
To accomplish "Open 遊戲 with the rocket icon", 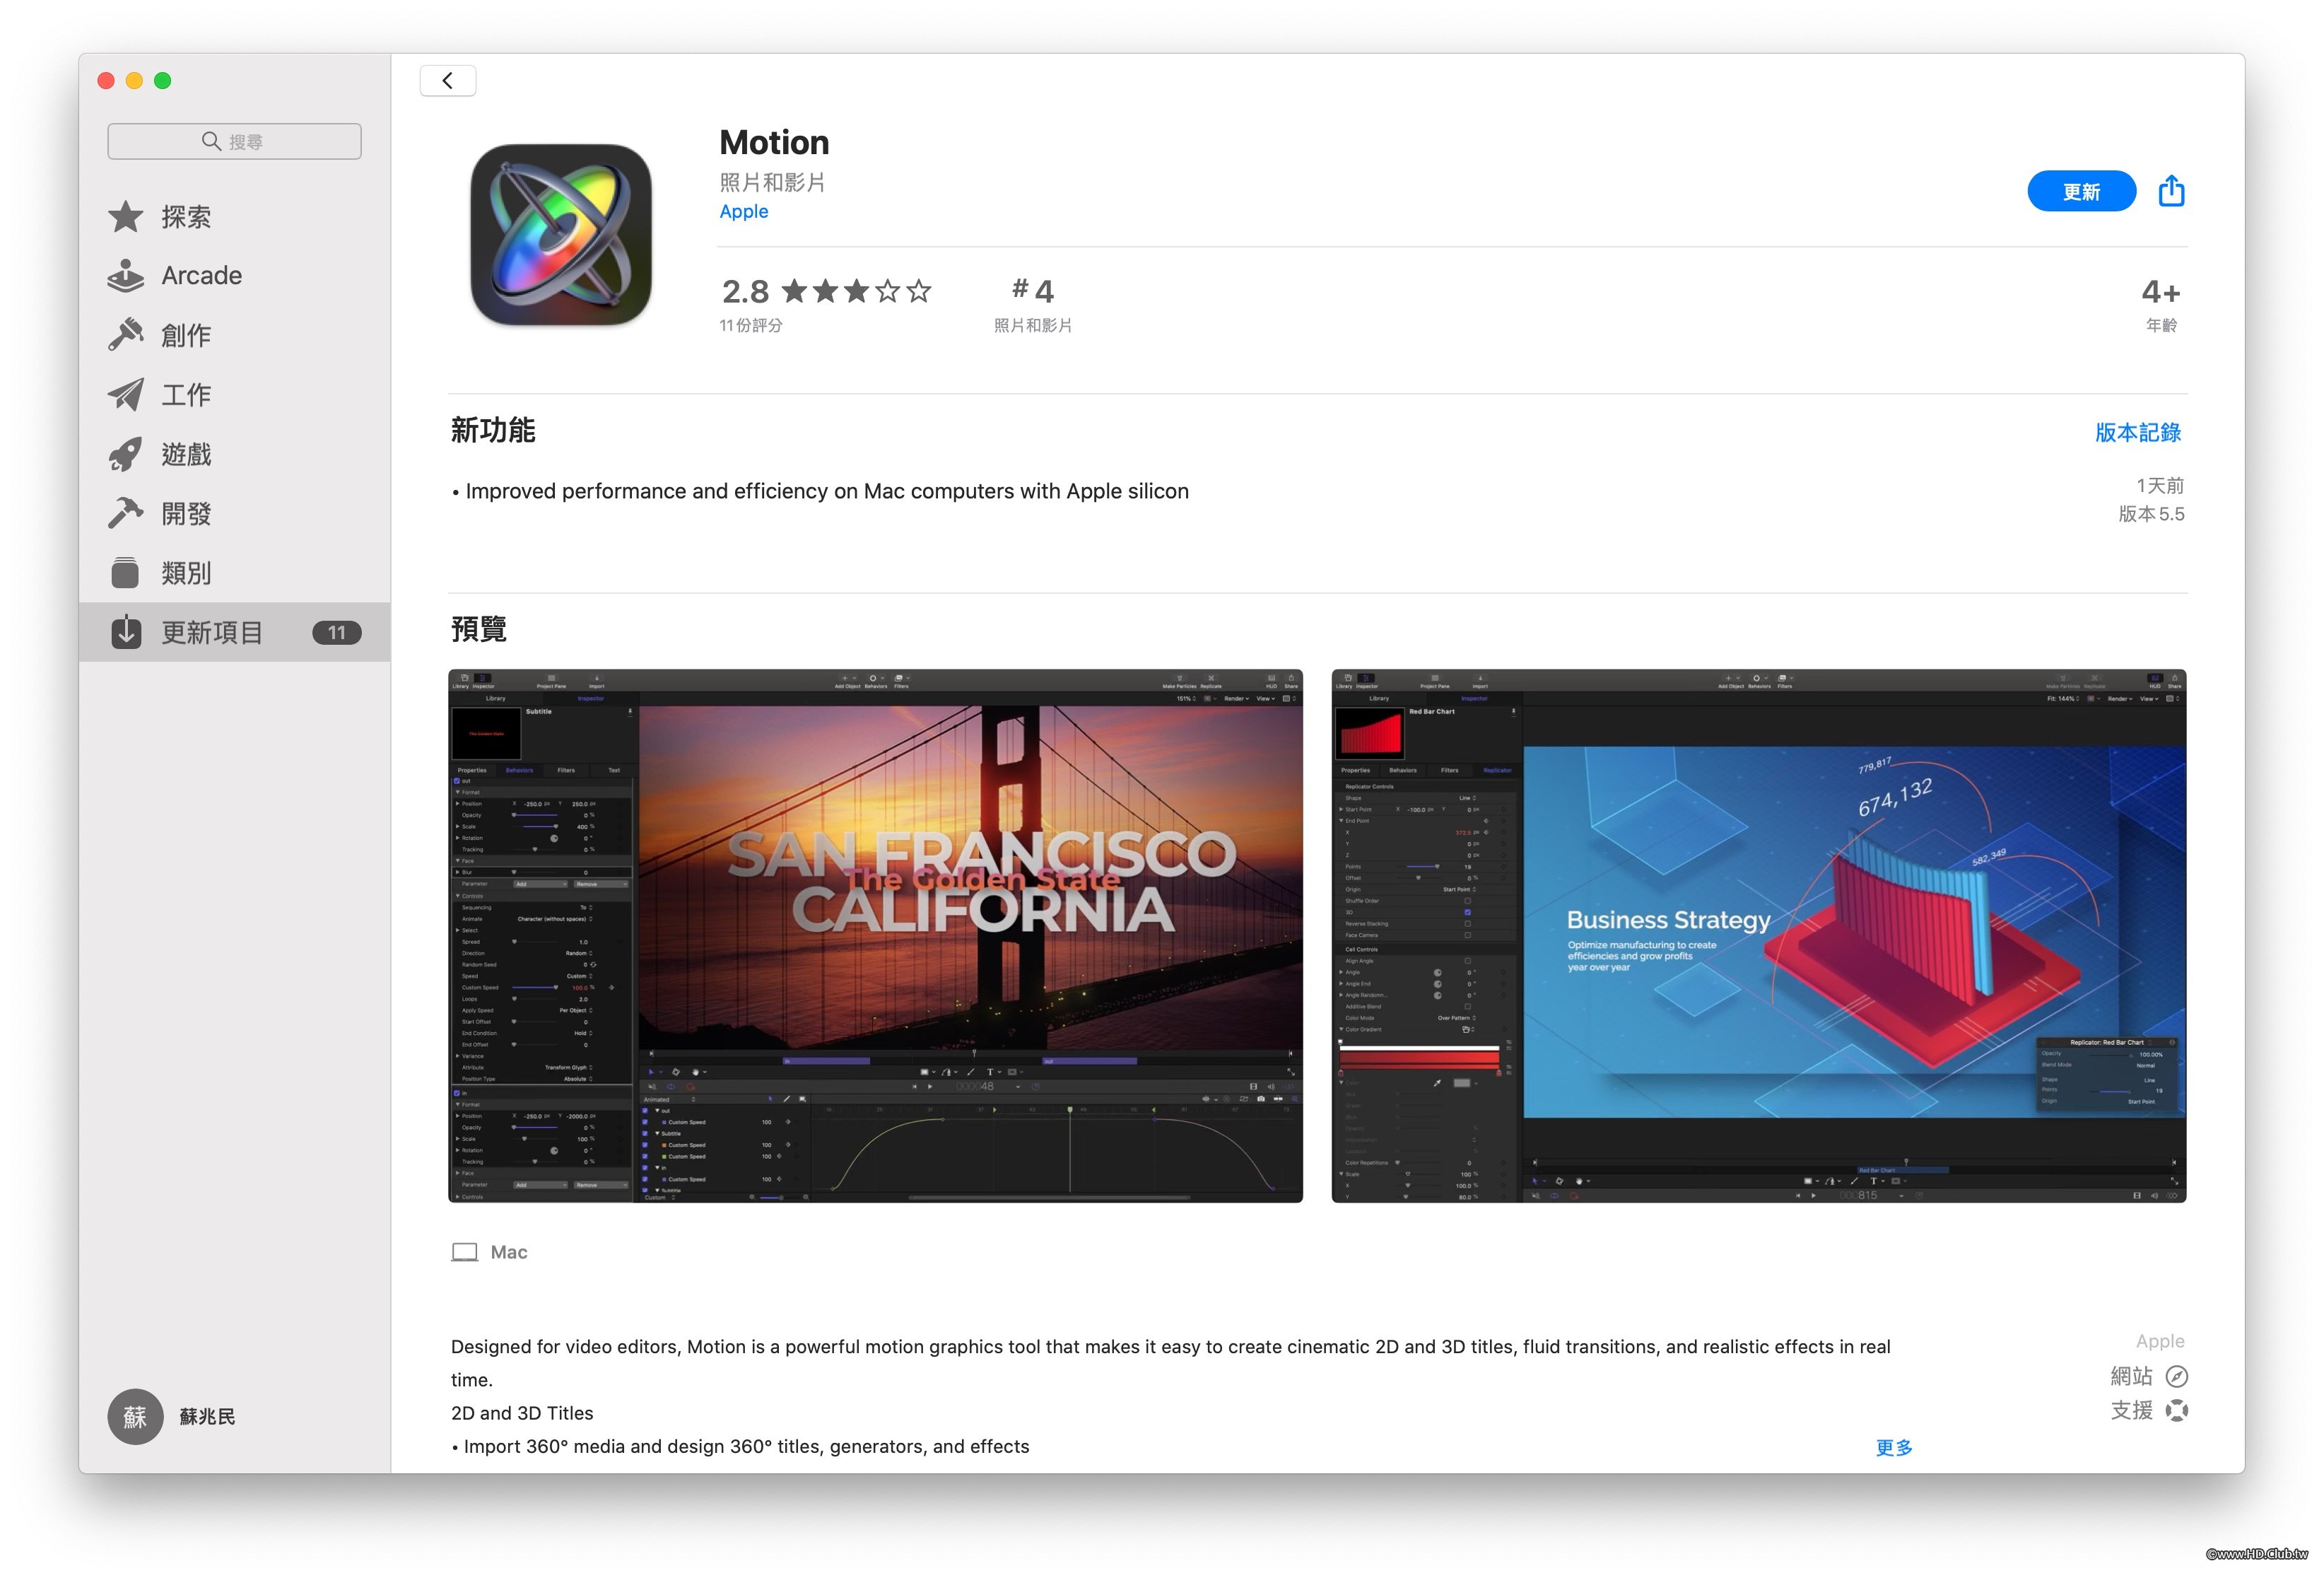I will pyautogui.click(x=186, y=454).
